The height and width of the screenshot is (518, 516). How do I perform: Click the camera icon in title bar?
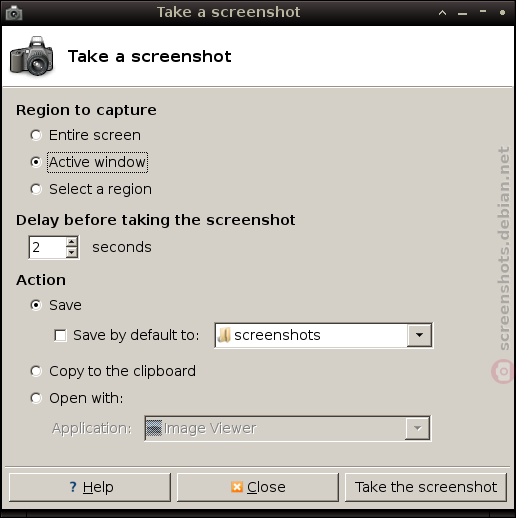tap(14, 13)
